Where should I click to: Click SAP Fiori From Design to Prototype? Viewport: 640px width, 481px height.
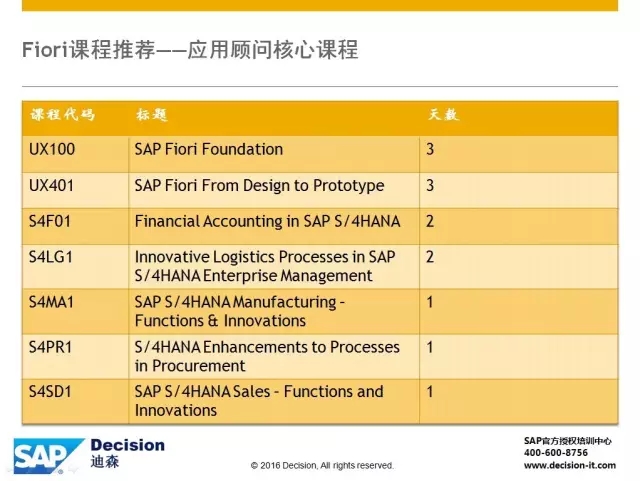point(259,186)
